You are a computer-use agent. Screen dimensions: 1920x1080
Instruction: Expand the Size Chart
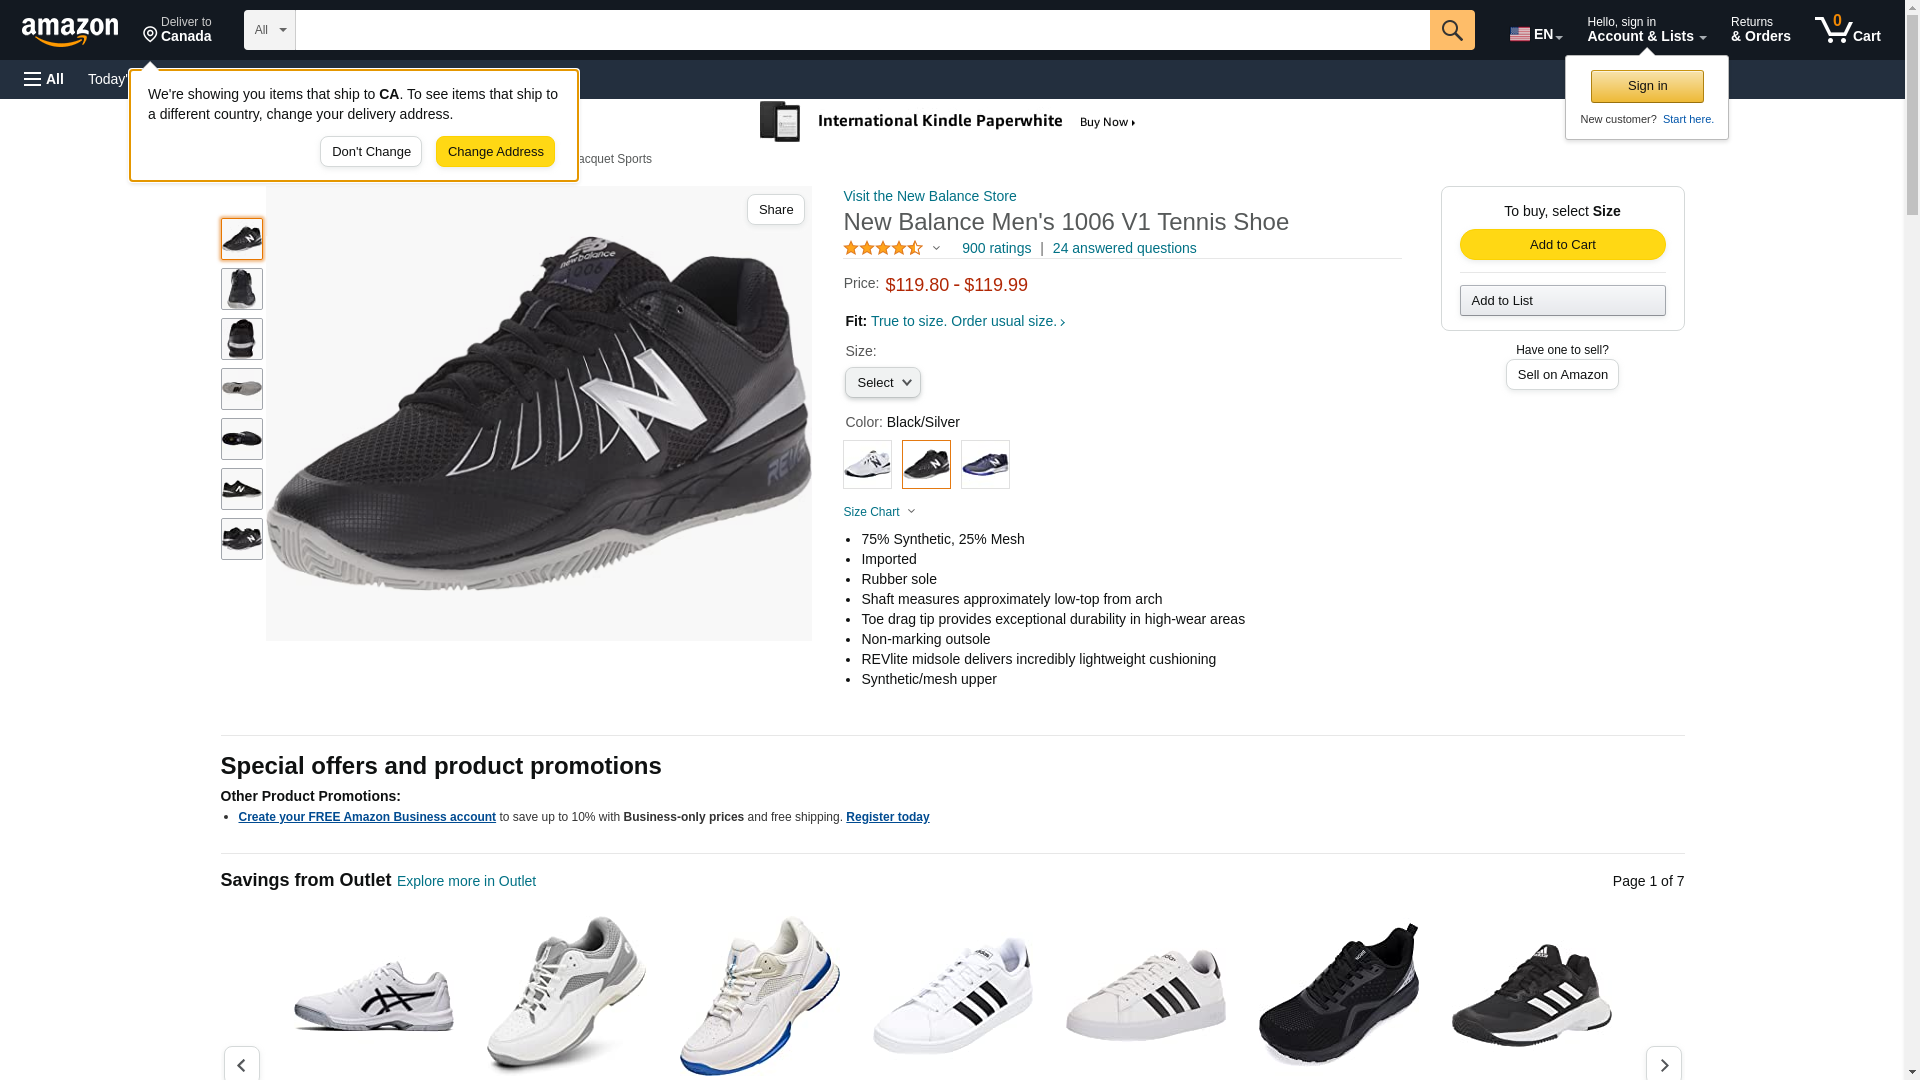(879, 512)
